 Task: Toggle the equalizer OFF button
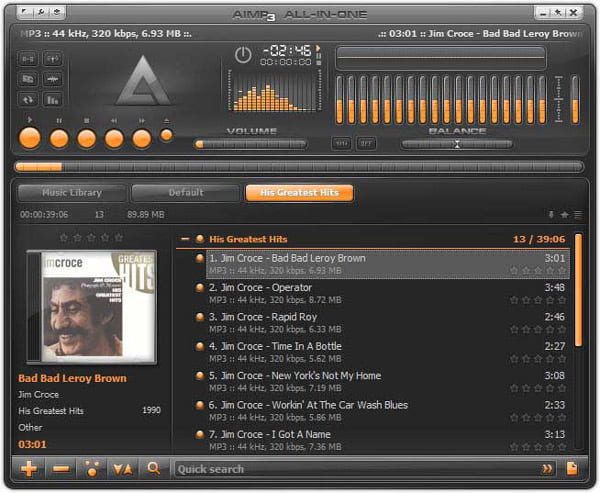tap(366, 143)
